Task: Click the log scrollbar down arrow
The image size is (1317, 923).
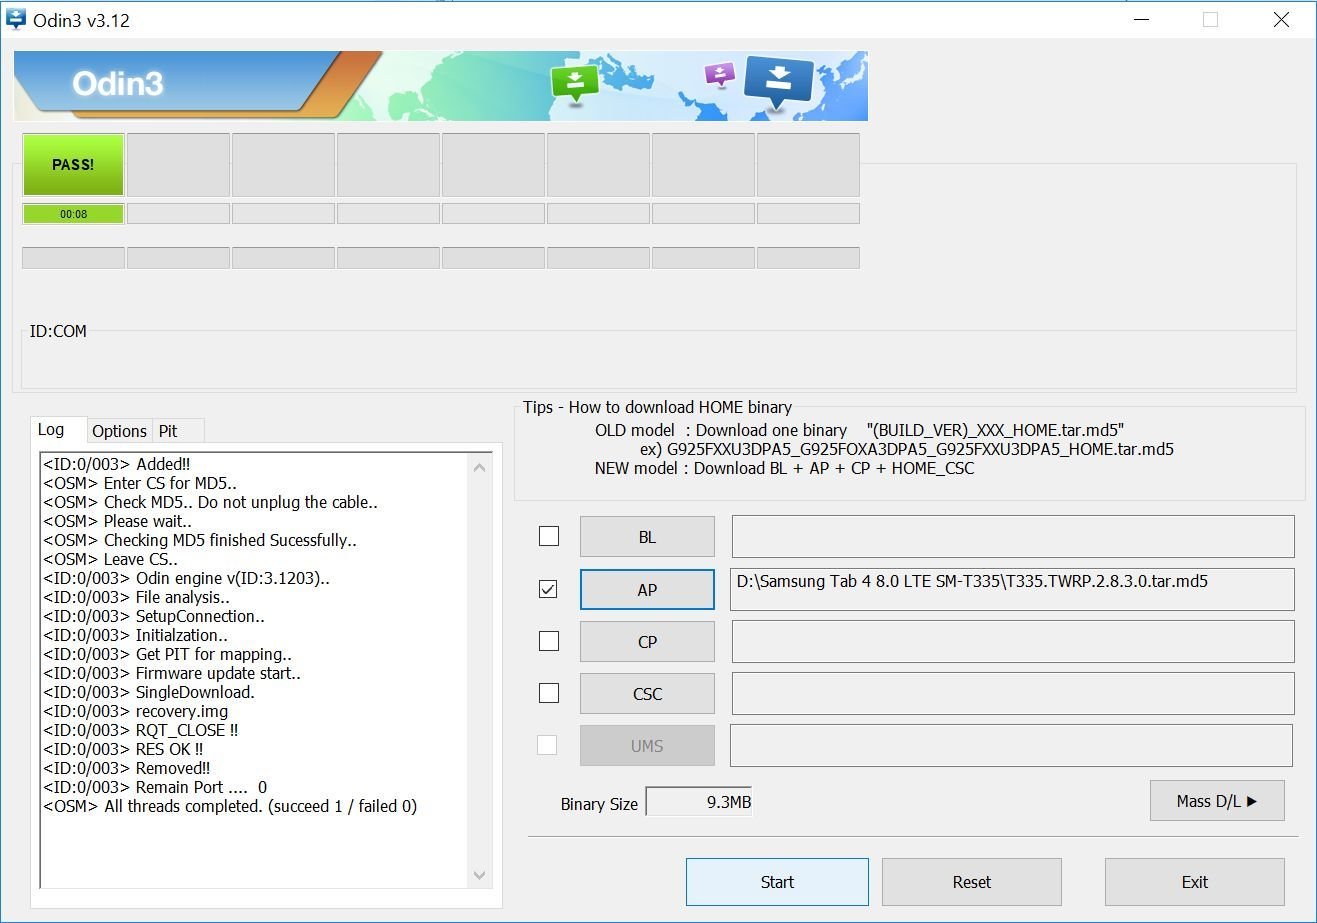Action: click(479, 875)
